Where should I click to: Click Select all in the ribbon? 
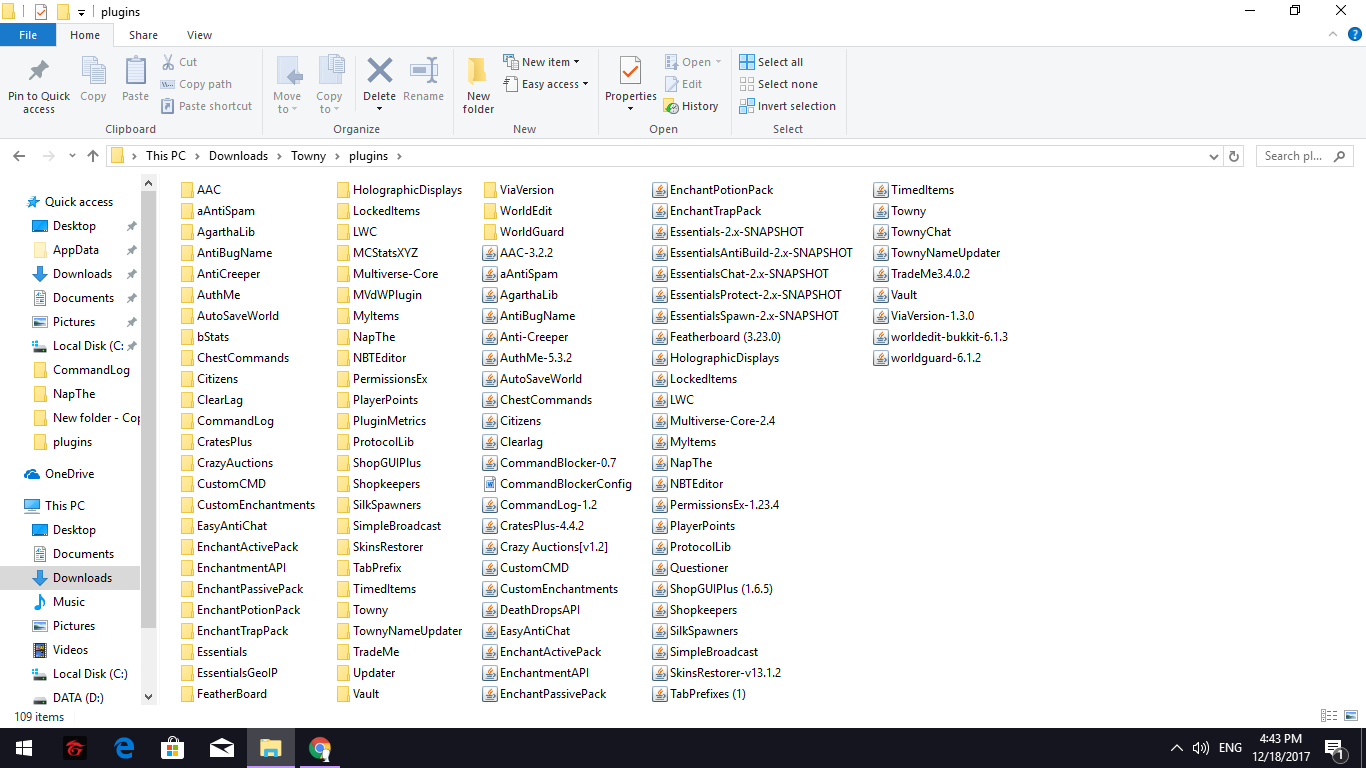(771, 62)
